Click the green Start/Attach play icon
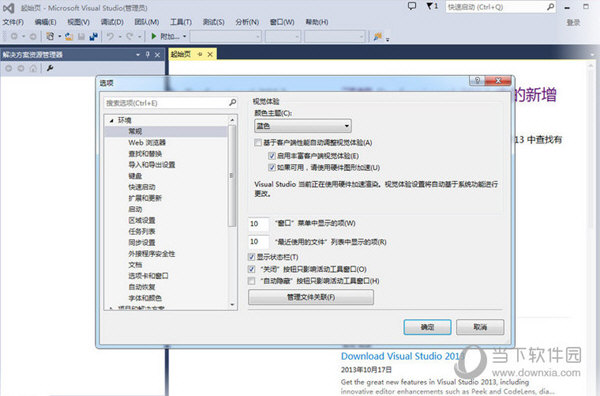 pyautogui.click(x=154, y=36)
